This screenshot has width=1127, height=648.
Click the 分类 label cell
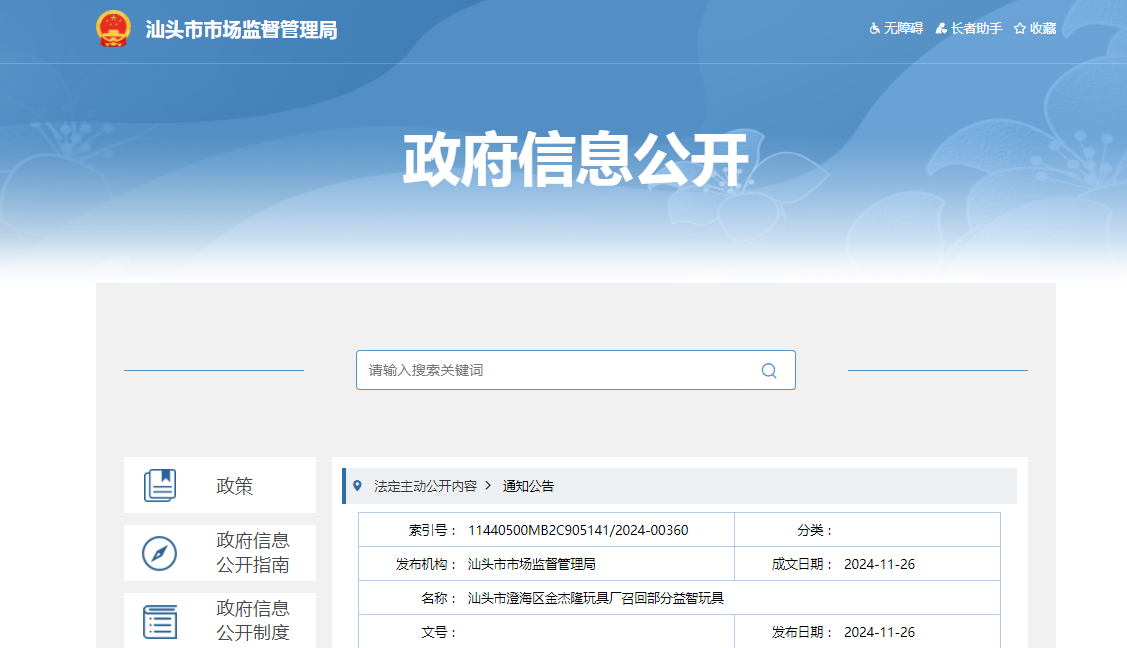pos(814,530)
